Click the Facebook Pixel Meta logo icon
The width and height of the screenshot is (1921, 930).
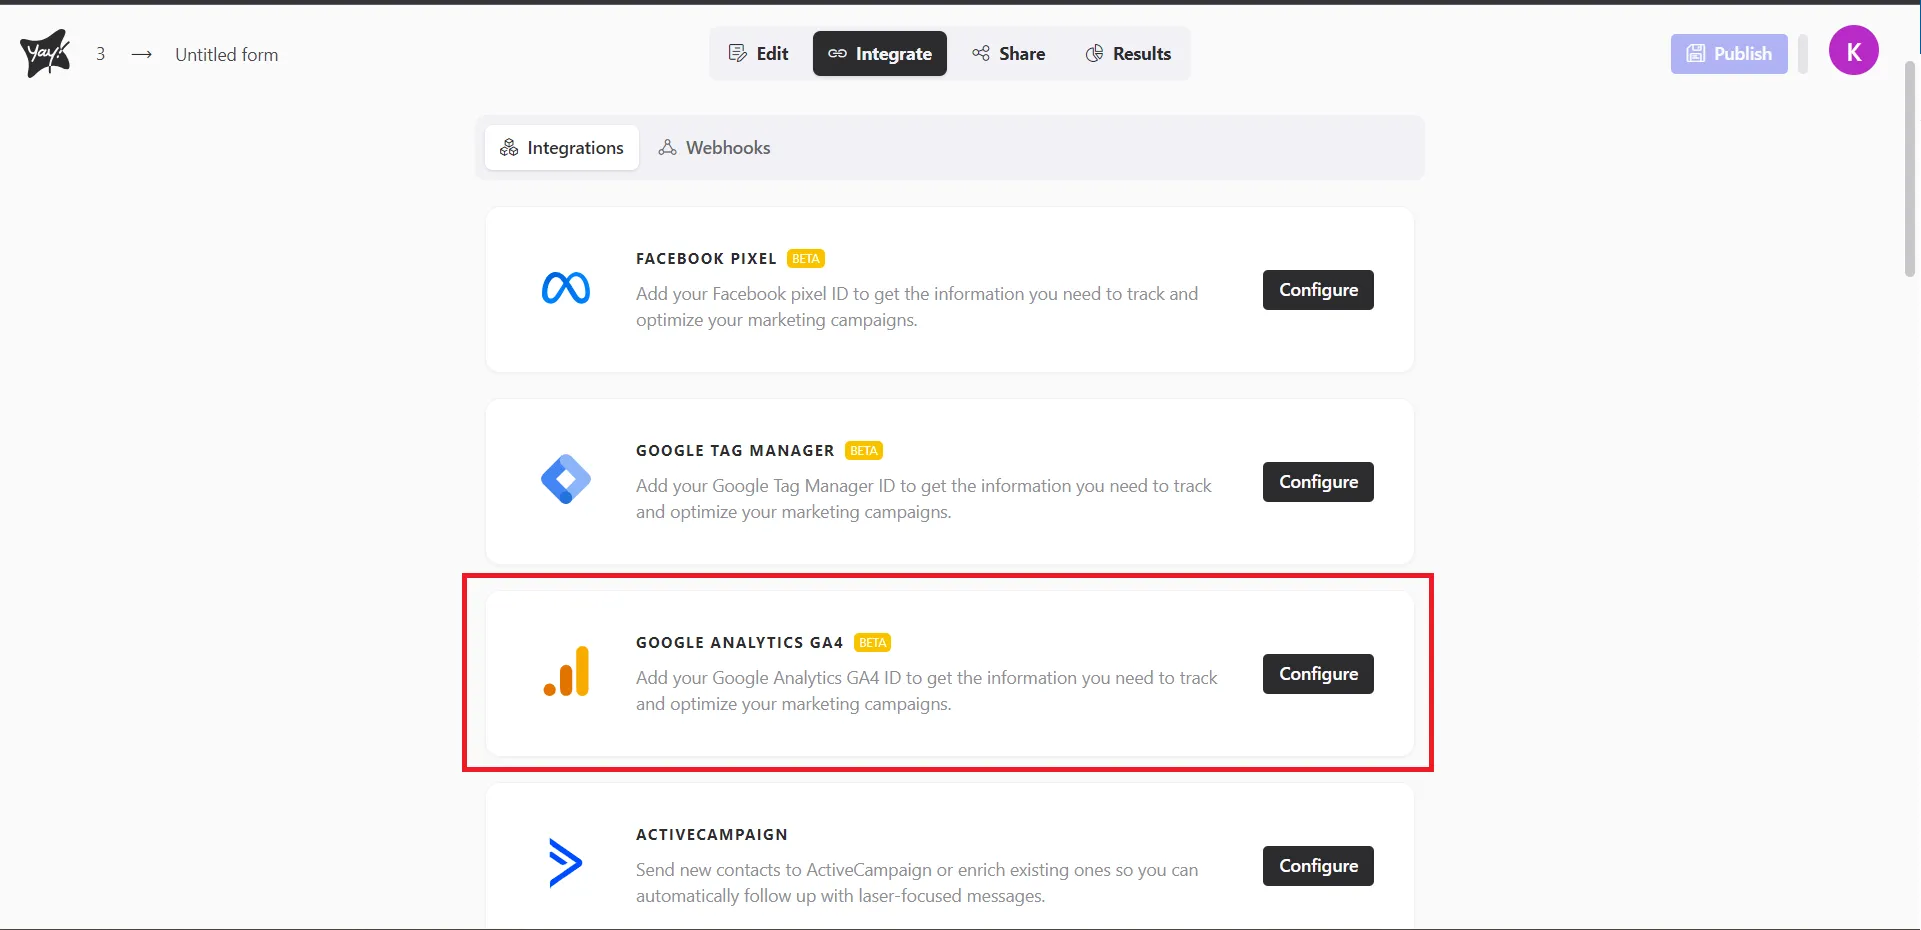(566, 289)
